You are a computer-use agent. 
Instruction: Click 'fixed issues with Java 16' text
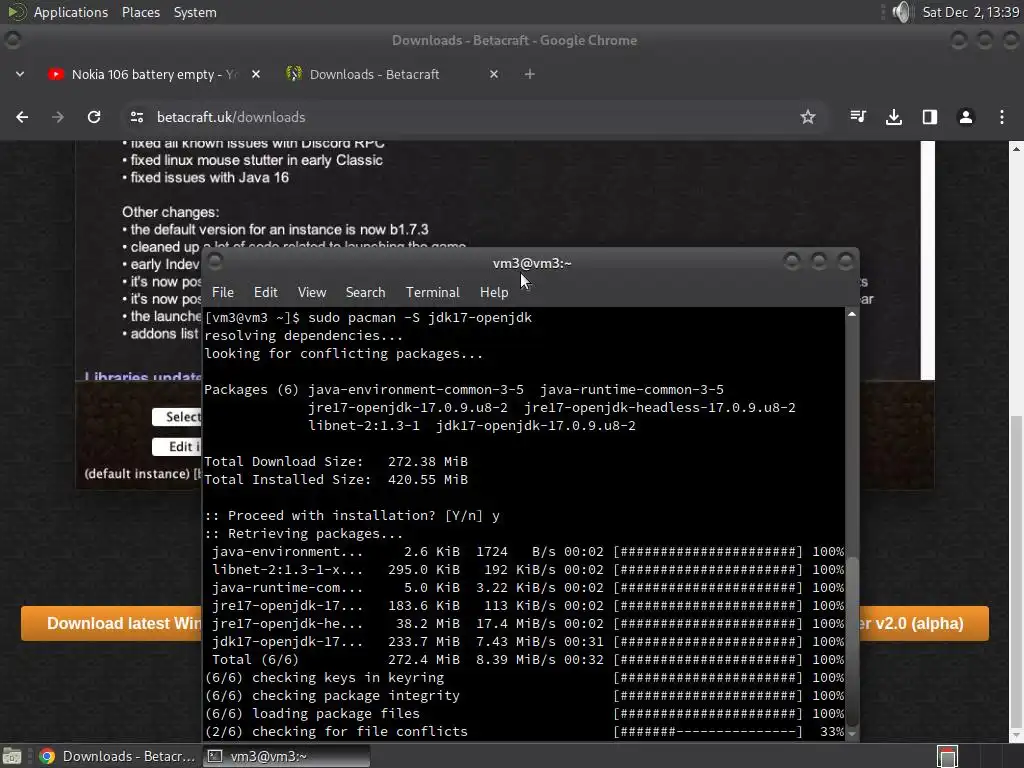tap(209, 178)
